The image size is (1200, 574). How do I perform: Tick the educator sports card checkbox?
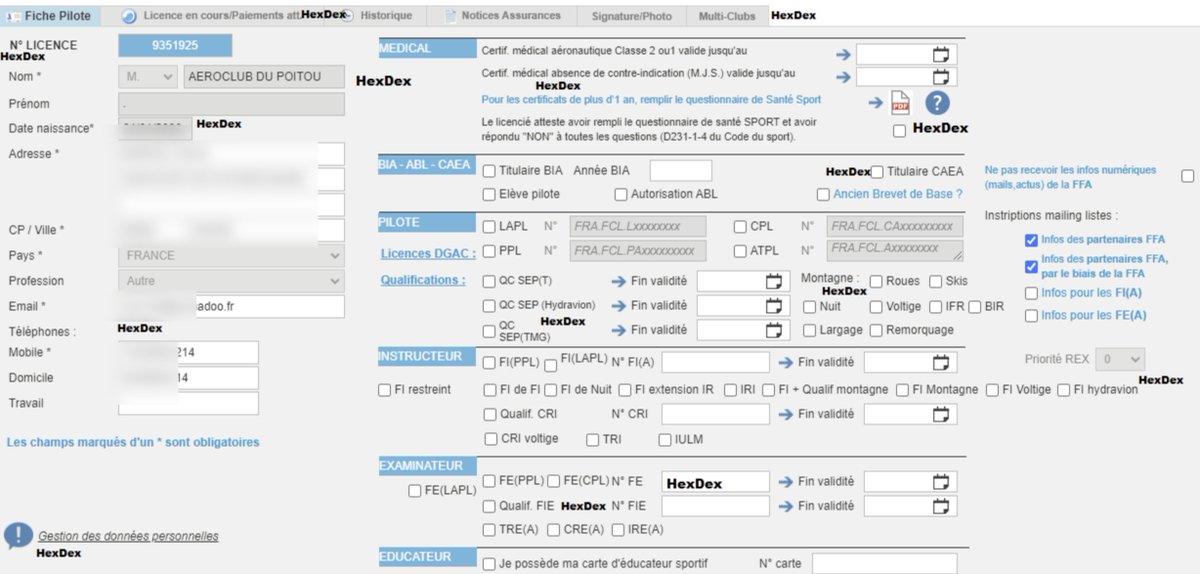(490, 564)
